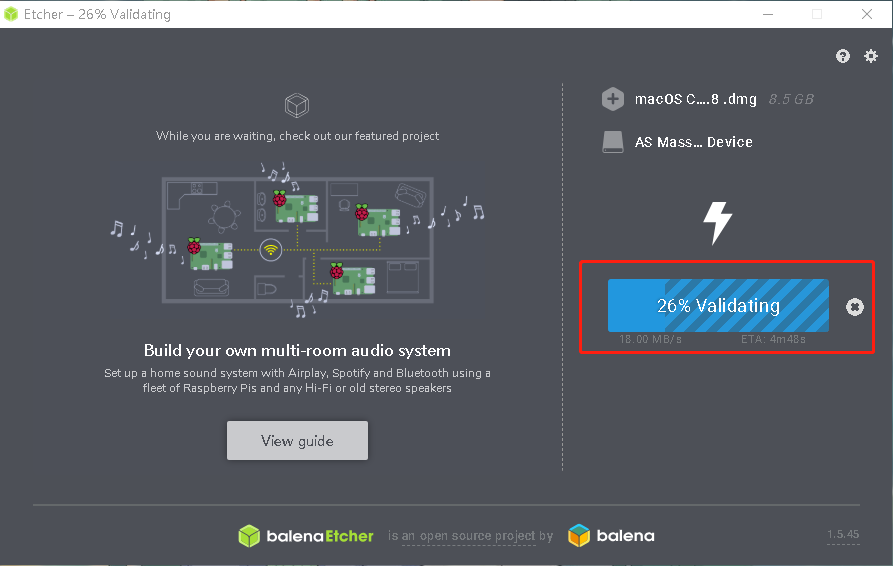Follow the "open source project" link
The image size is (893, 566).
point(476,537)
